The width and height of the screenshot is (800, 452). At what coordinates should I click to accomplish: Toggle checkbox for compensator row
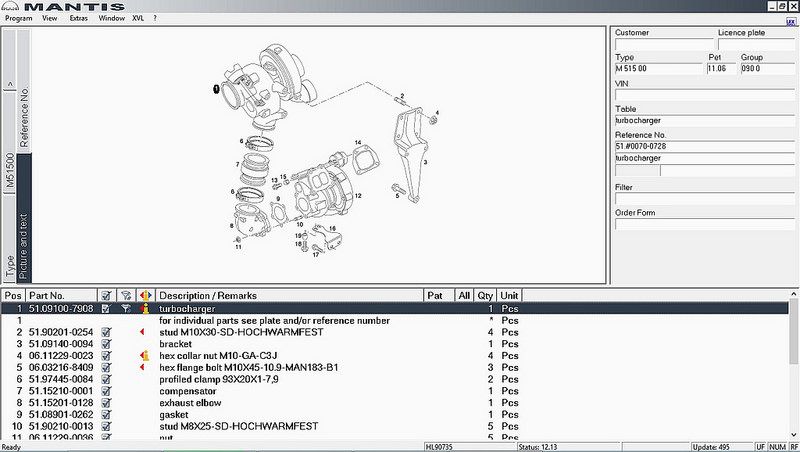point(106,391)
